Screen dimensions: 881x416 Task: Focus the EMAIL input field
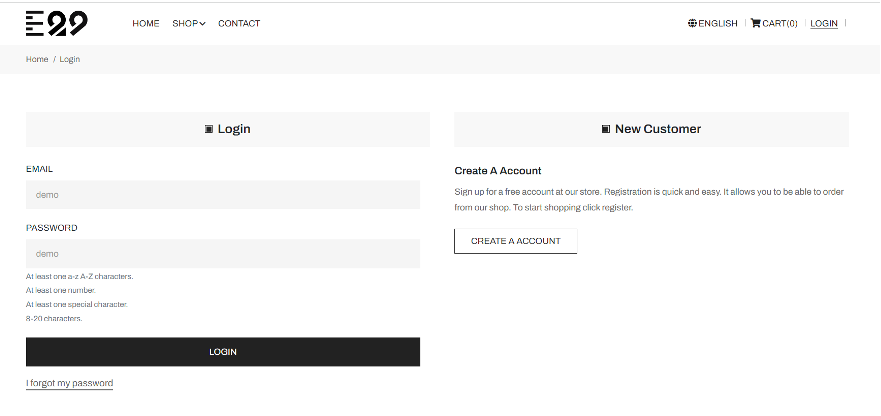[222, 195]
